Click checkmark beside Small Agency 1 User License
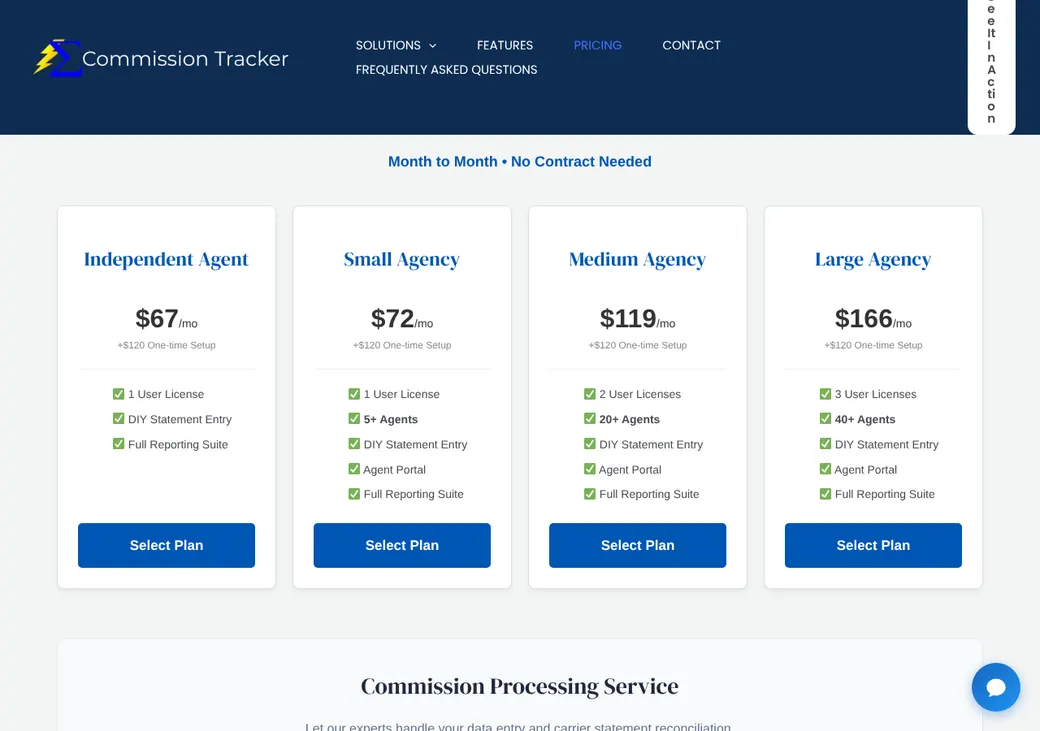Image resolution: width=1040 pixels, height=731 pixels. [x=354, y=394]
